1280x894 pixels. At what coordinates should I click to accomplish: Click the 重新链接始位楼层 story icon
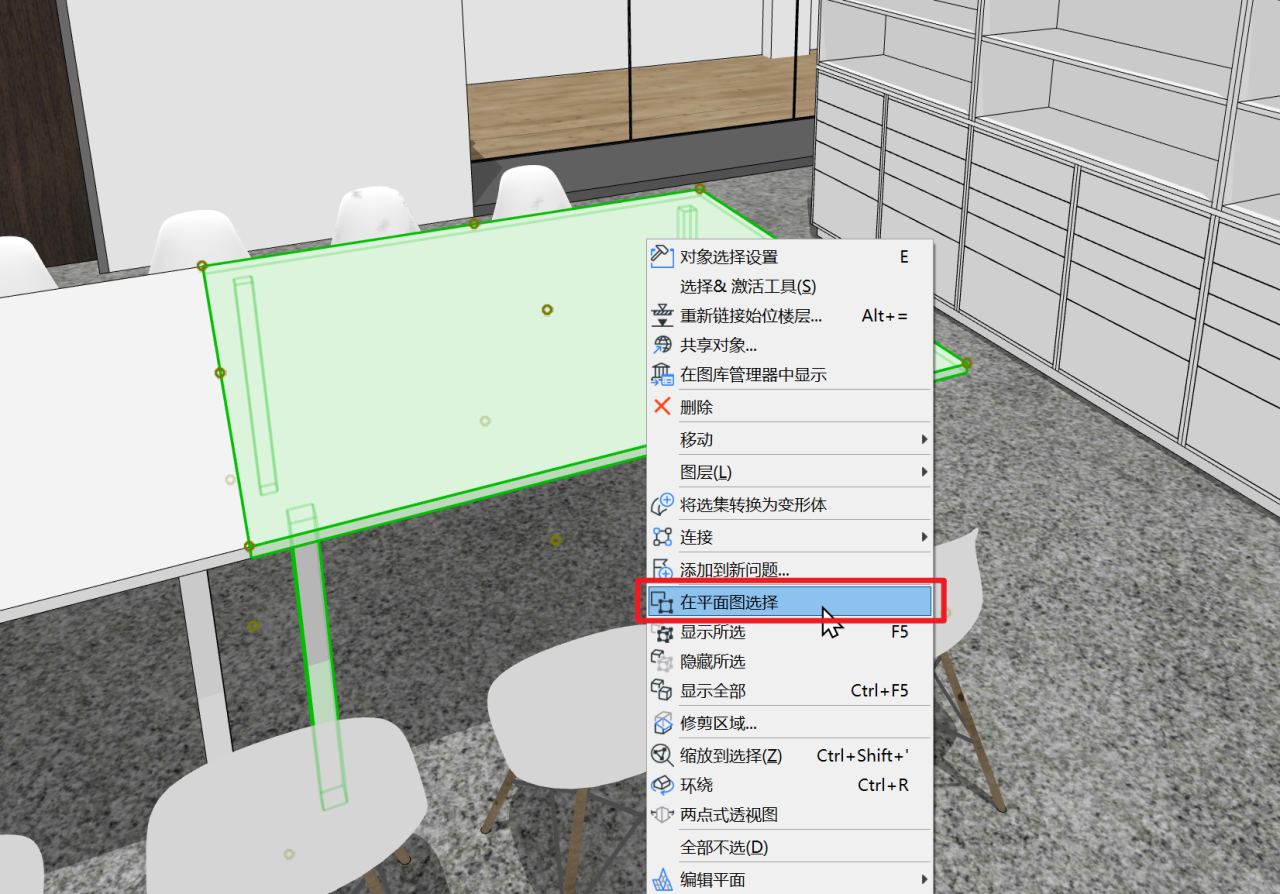tap(662, 315)
